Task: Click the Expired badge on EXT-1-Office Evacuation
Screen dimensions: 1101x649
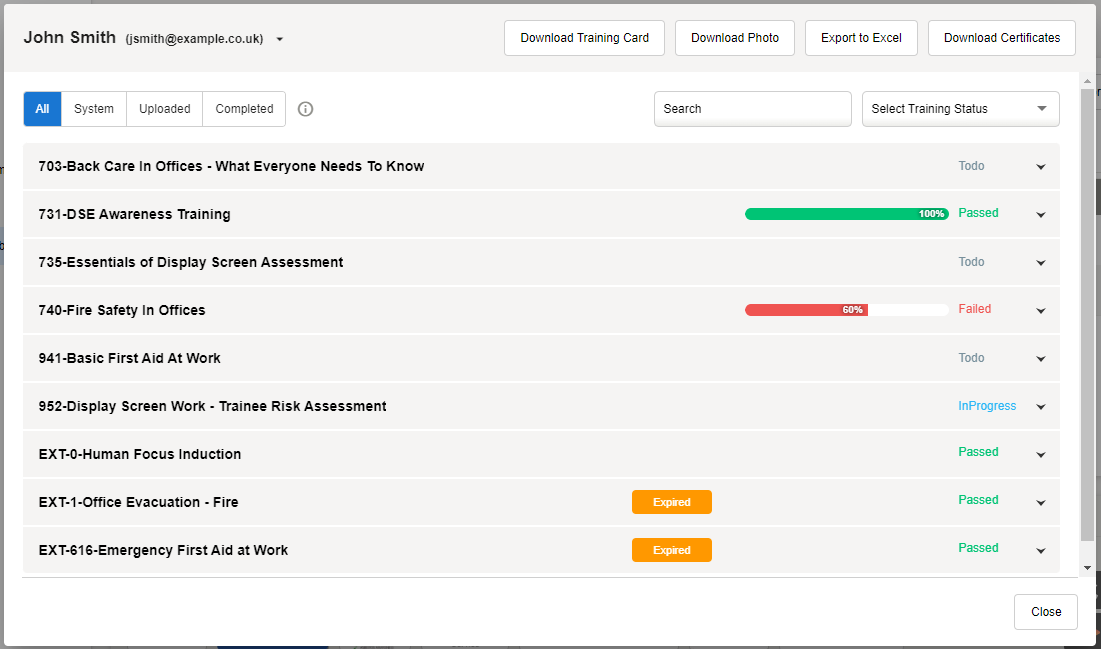Action: tap(671, 502)
